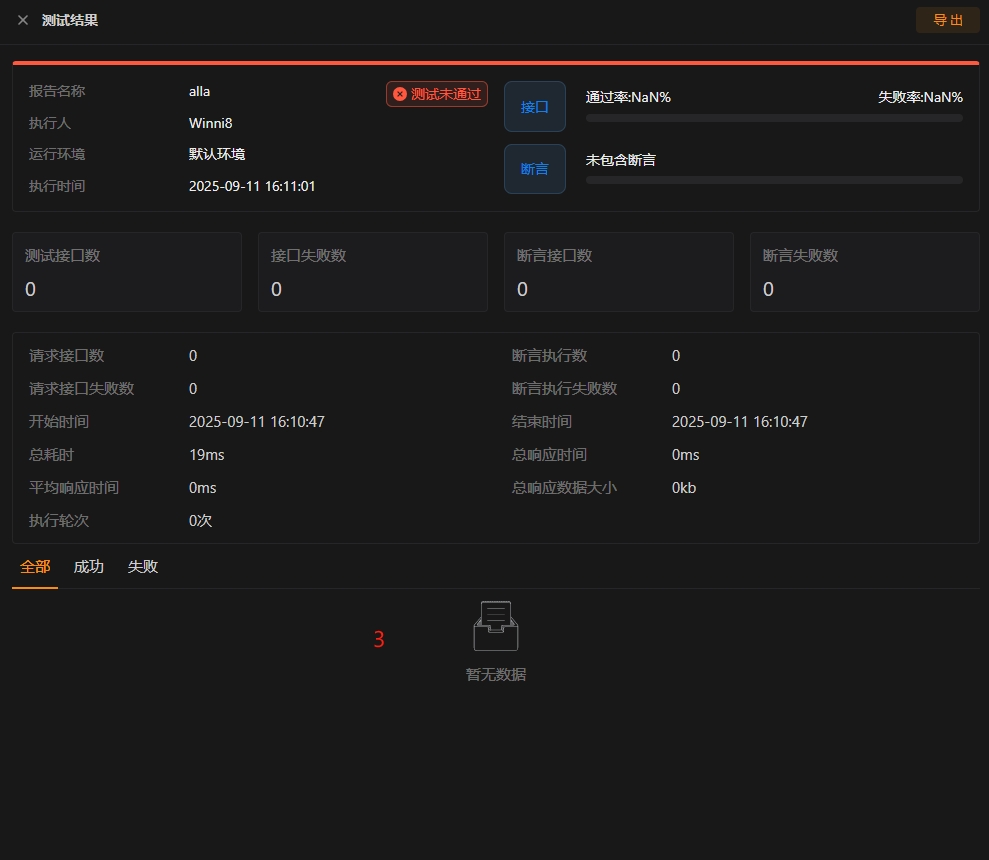The image size is (989, 860).
Task: Click the 请求接口失败数 label
Action: 81,389
